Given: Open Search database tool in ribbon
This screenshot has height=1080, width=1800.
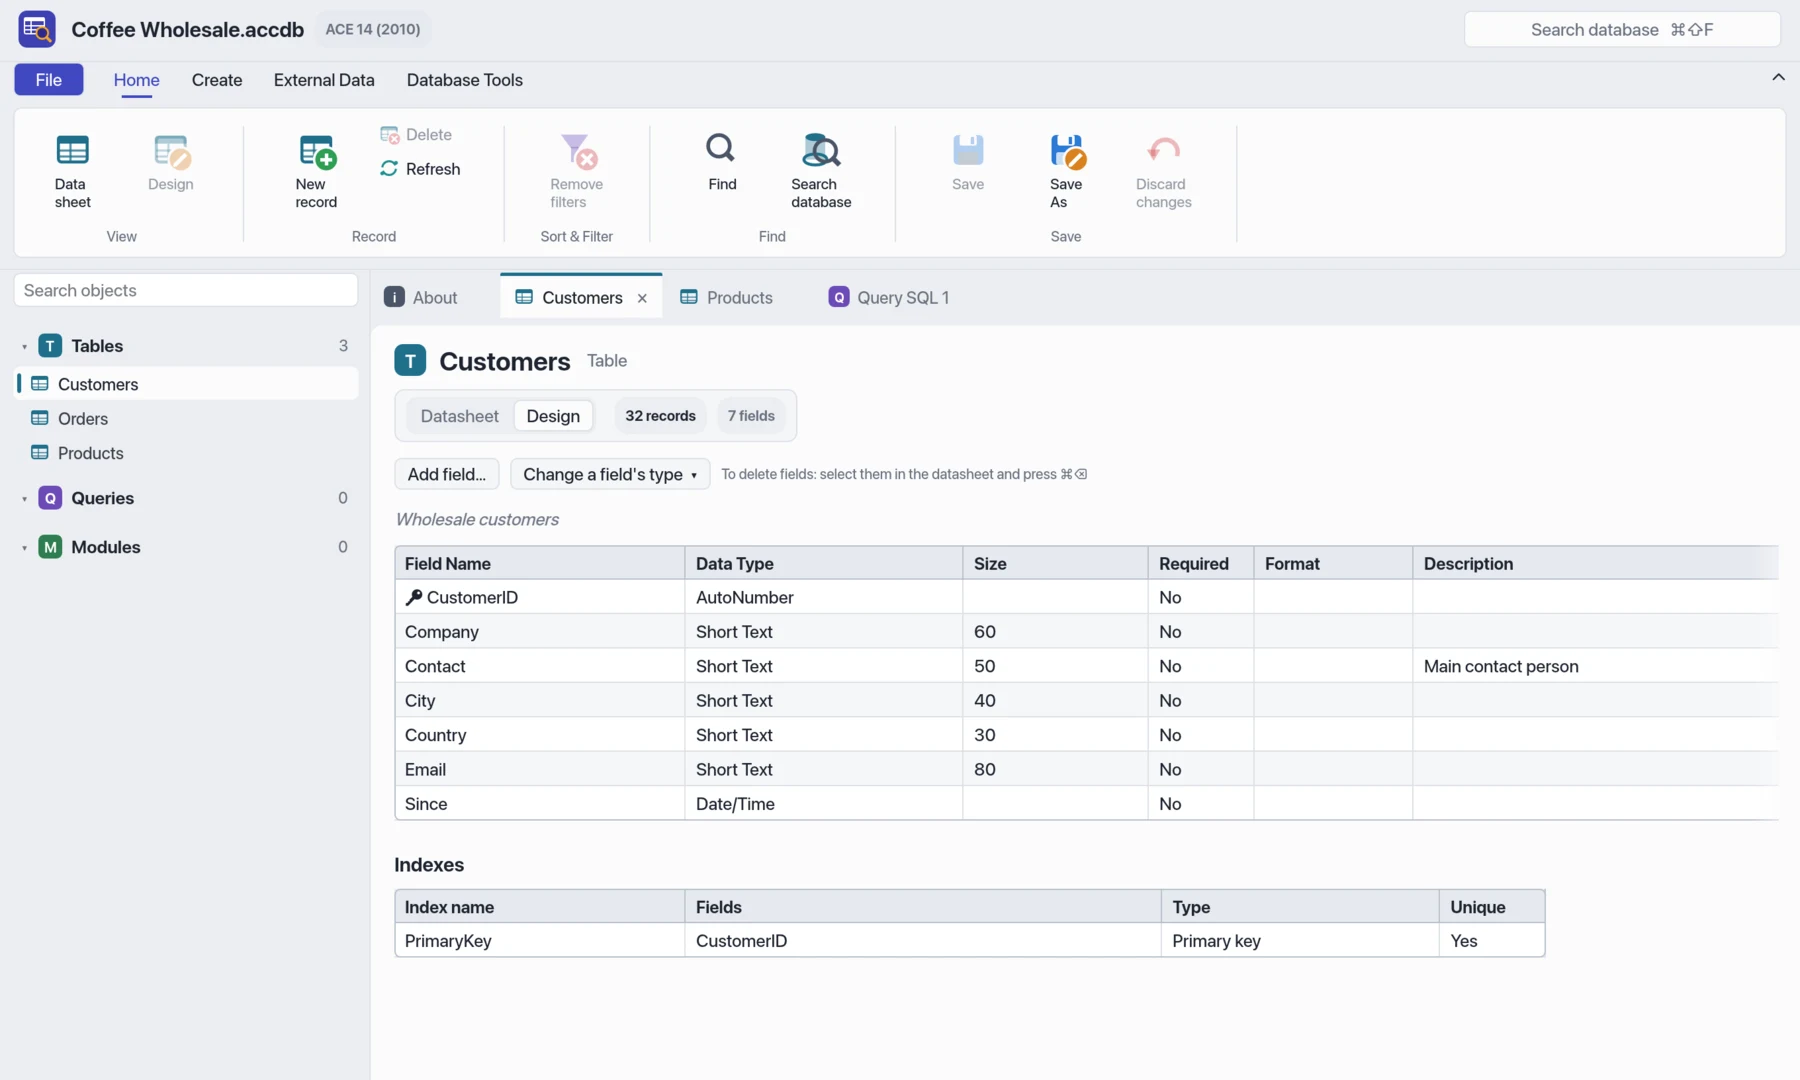Looking at the screenshot, I should [821, 170].
